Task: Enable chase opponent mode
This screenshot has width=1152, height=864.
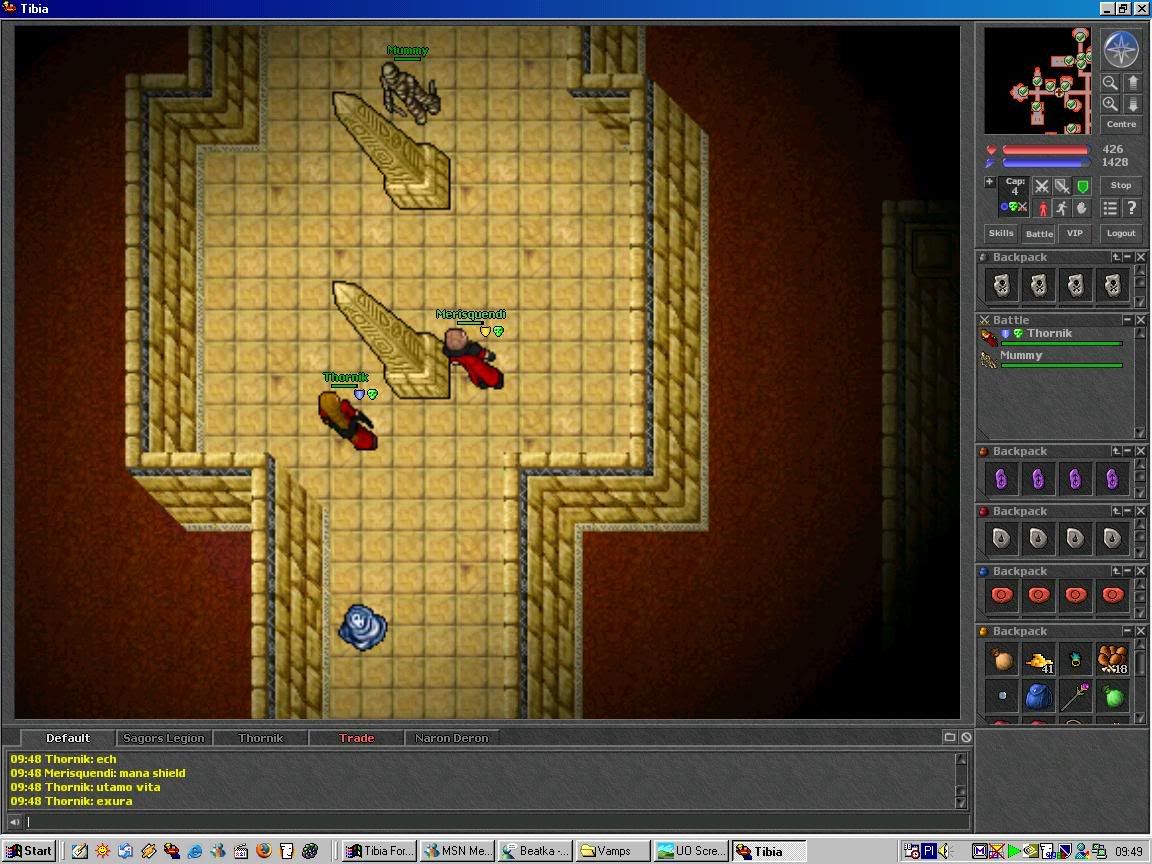Action: [1062, 209]
